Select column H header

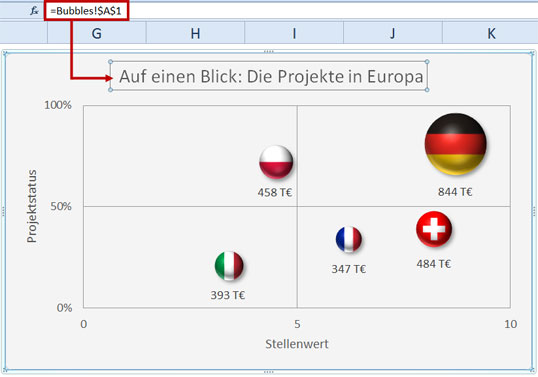click(195, 33)
